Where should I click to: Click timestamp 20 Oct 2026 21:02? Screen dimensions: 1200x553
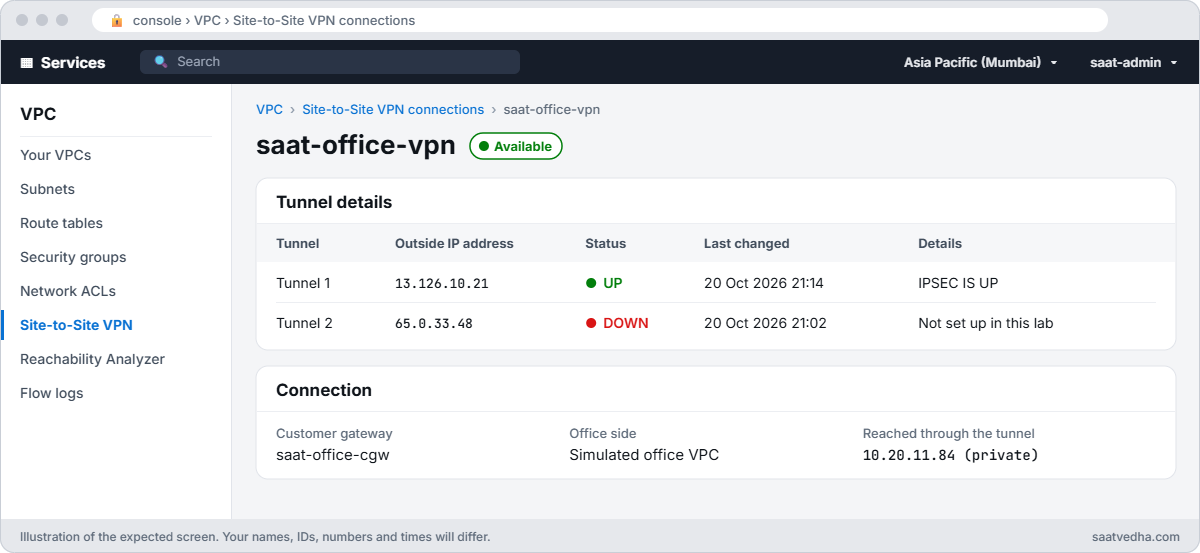pos(765,323)
